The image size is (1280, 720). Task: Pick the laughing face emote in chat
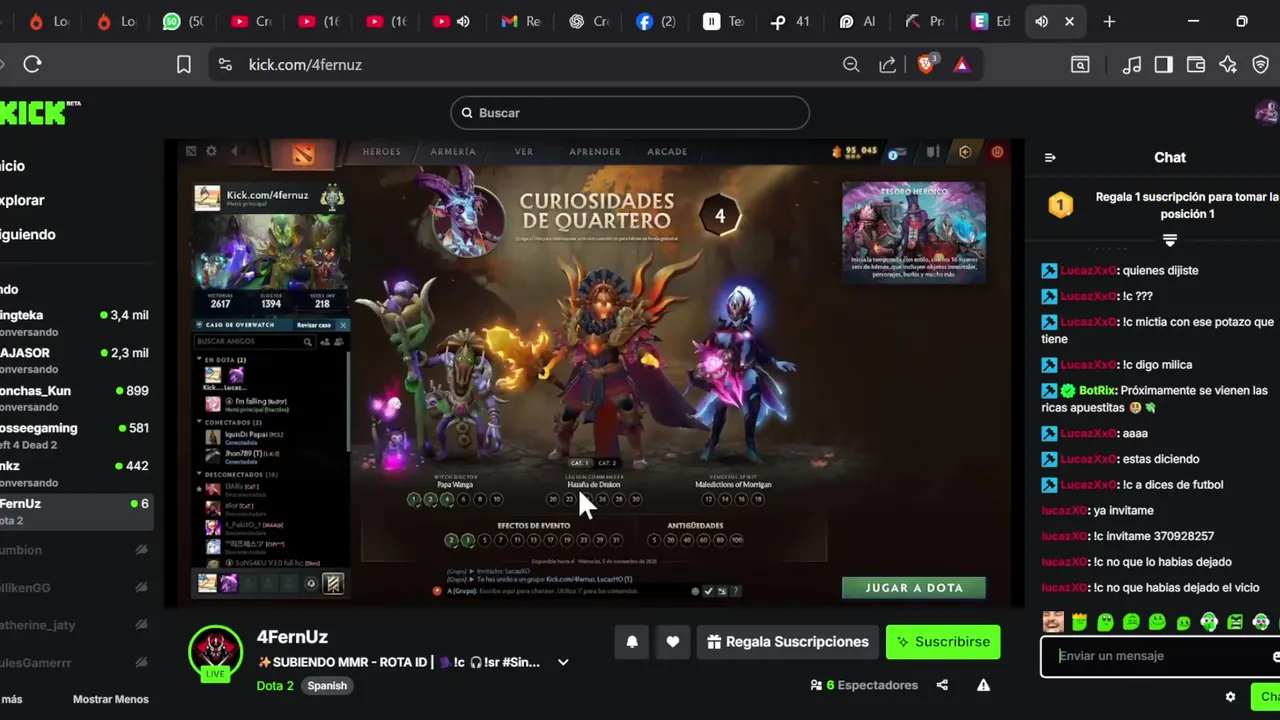point(1053,622)
